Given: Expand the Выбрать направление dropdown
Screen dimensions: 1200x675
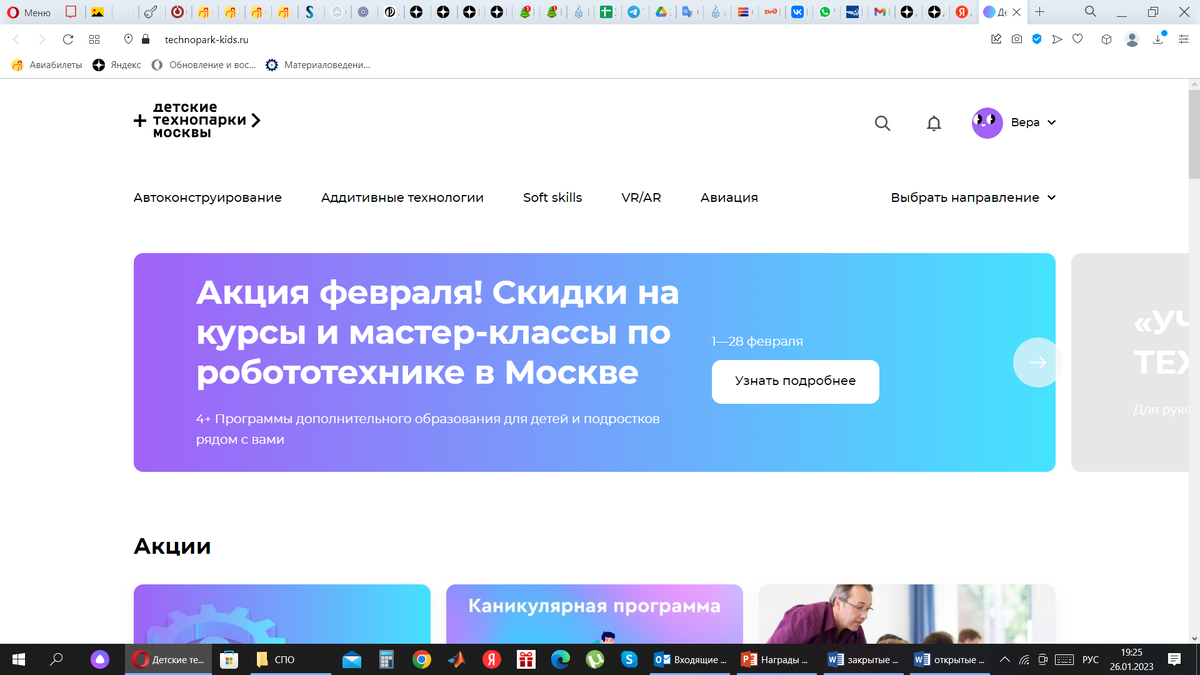Looking at the screenshot, I should click(x=973, y=197).
